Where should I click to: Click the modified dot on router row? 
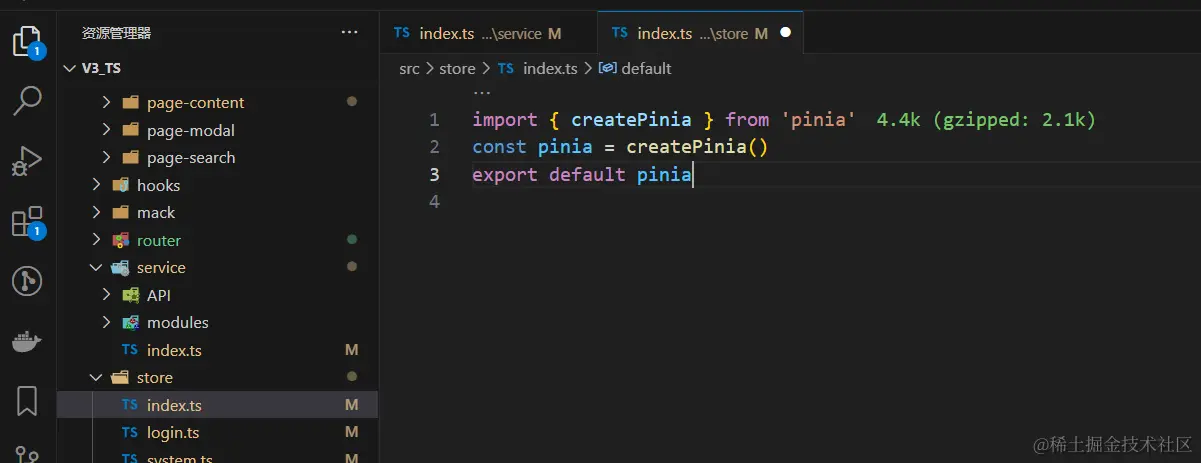pos(351,240)
